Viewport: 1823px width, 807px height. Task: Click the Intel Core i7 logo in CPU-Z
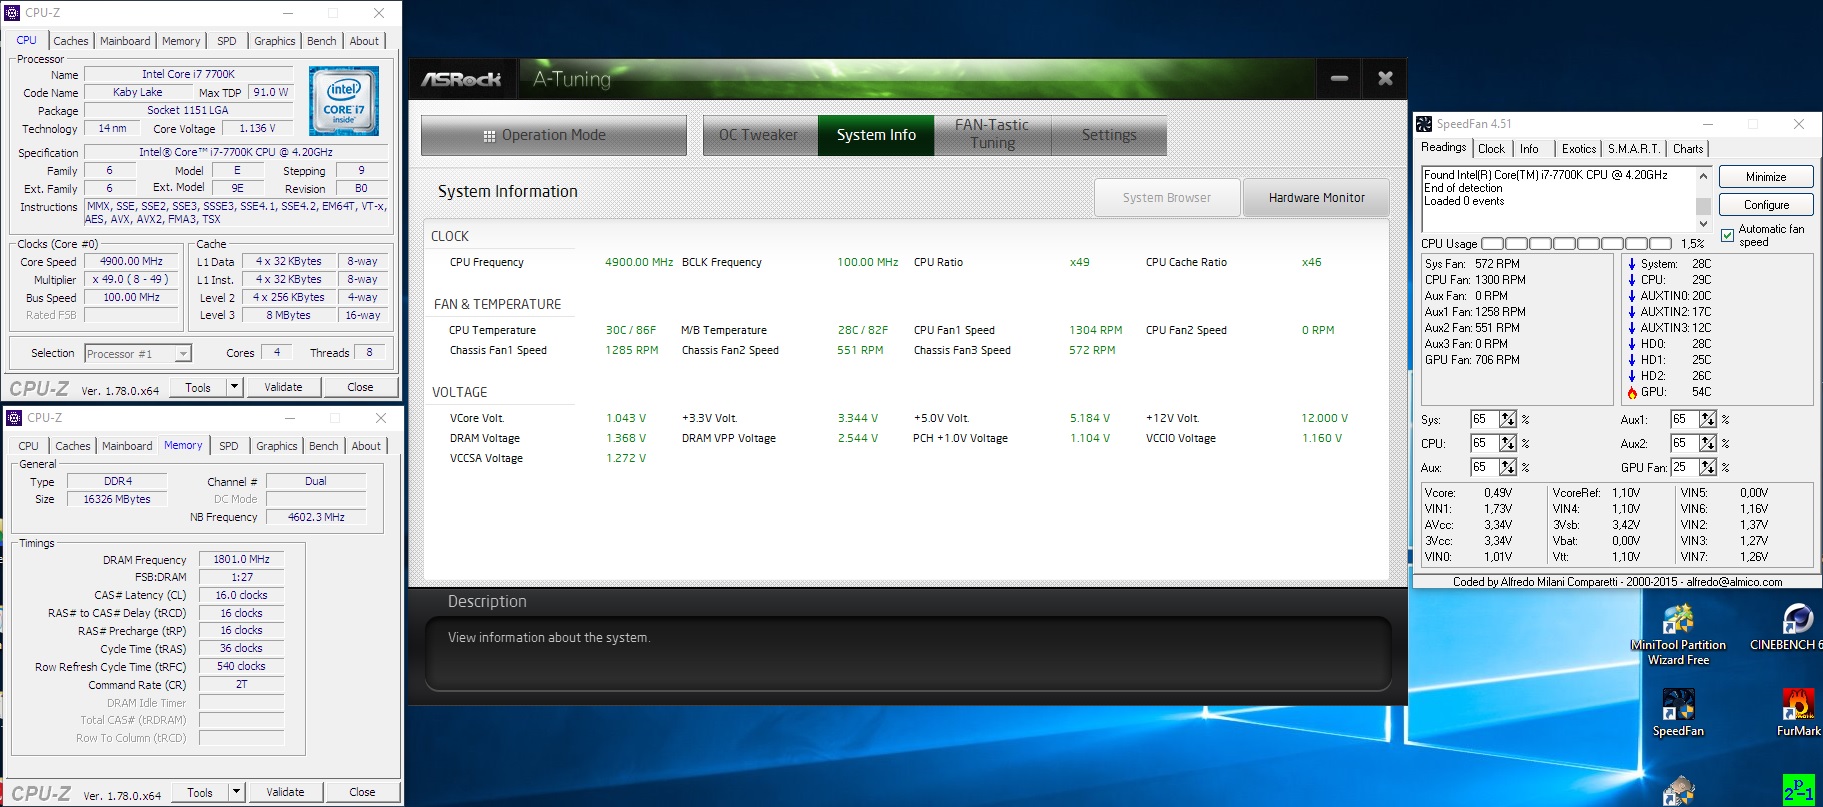[x=344, y=101]
